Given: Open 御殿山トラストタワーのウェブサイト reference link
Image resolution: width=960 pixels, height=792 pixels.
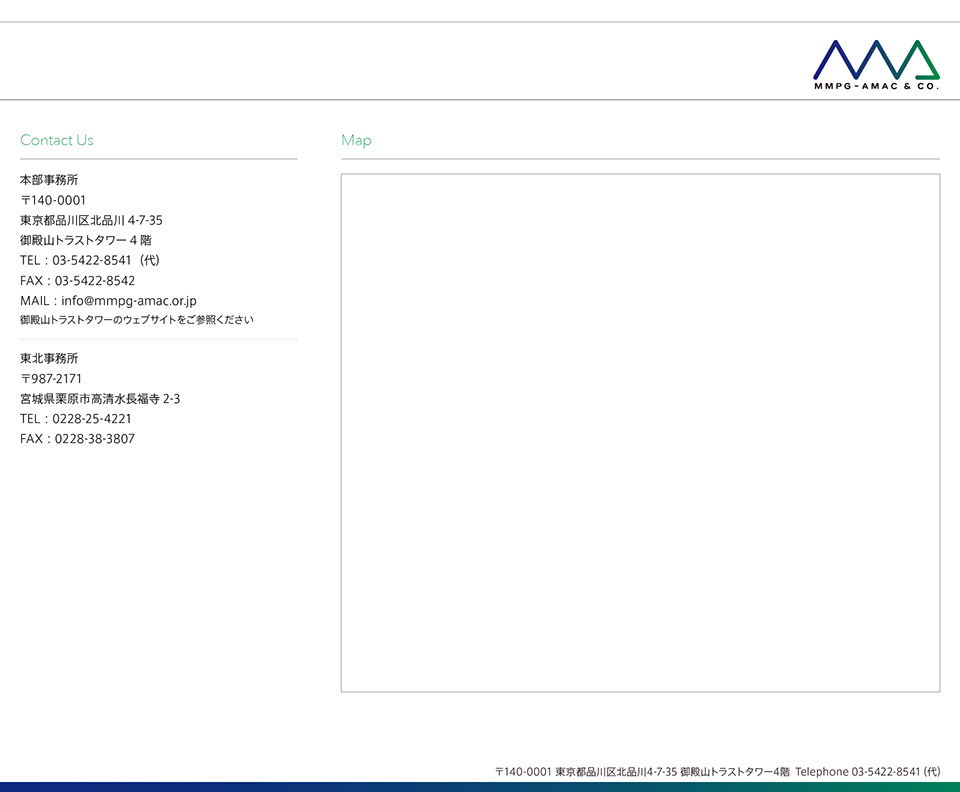Looking at the screenshot, I should coord(137,319).
